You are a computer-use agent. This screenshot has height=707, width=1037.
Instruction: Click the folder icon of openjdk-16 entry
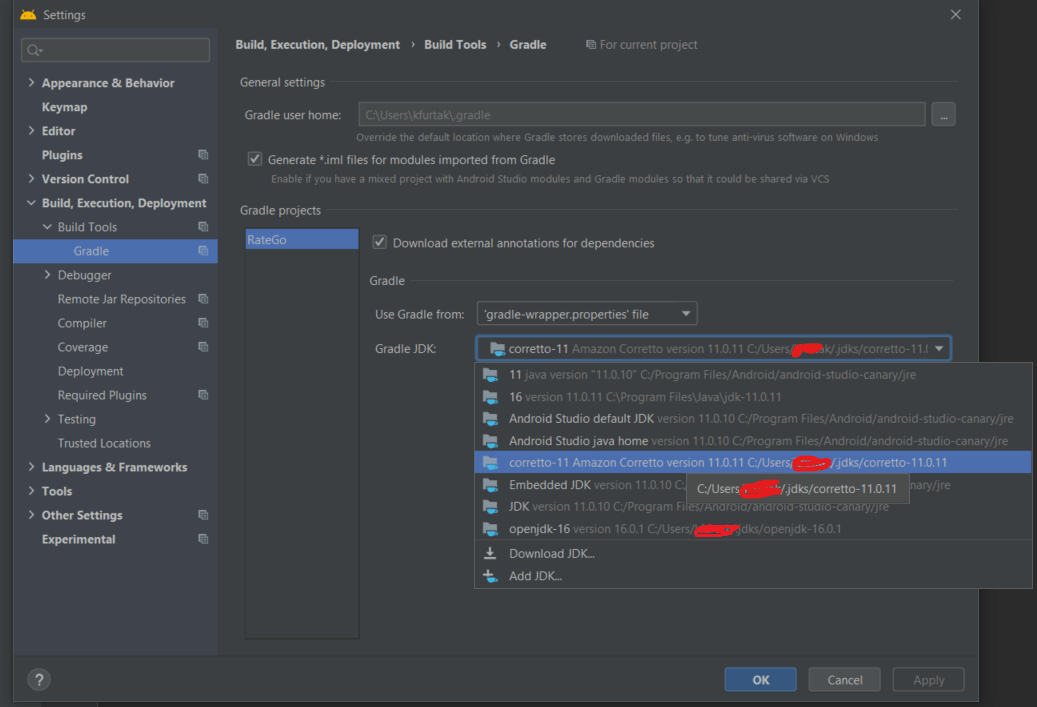click(x=491, y=529)
